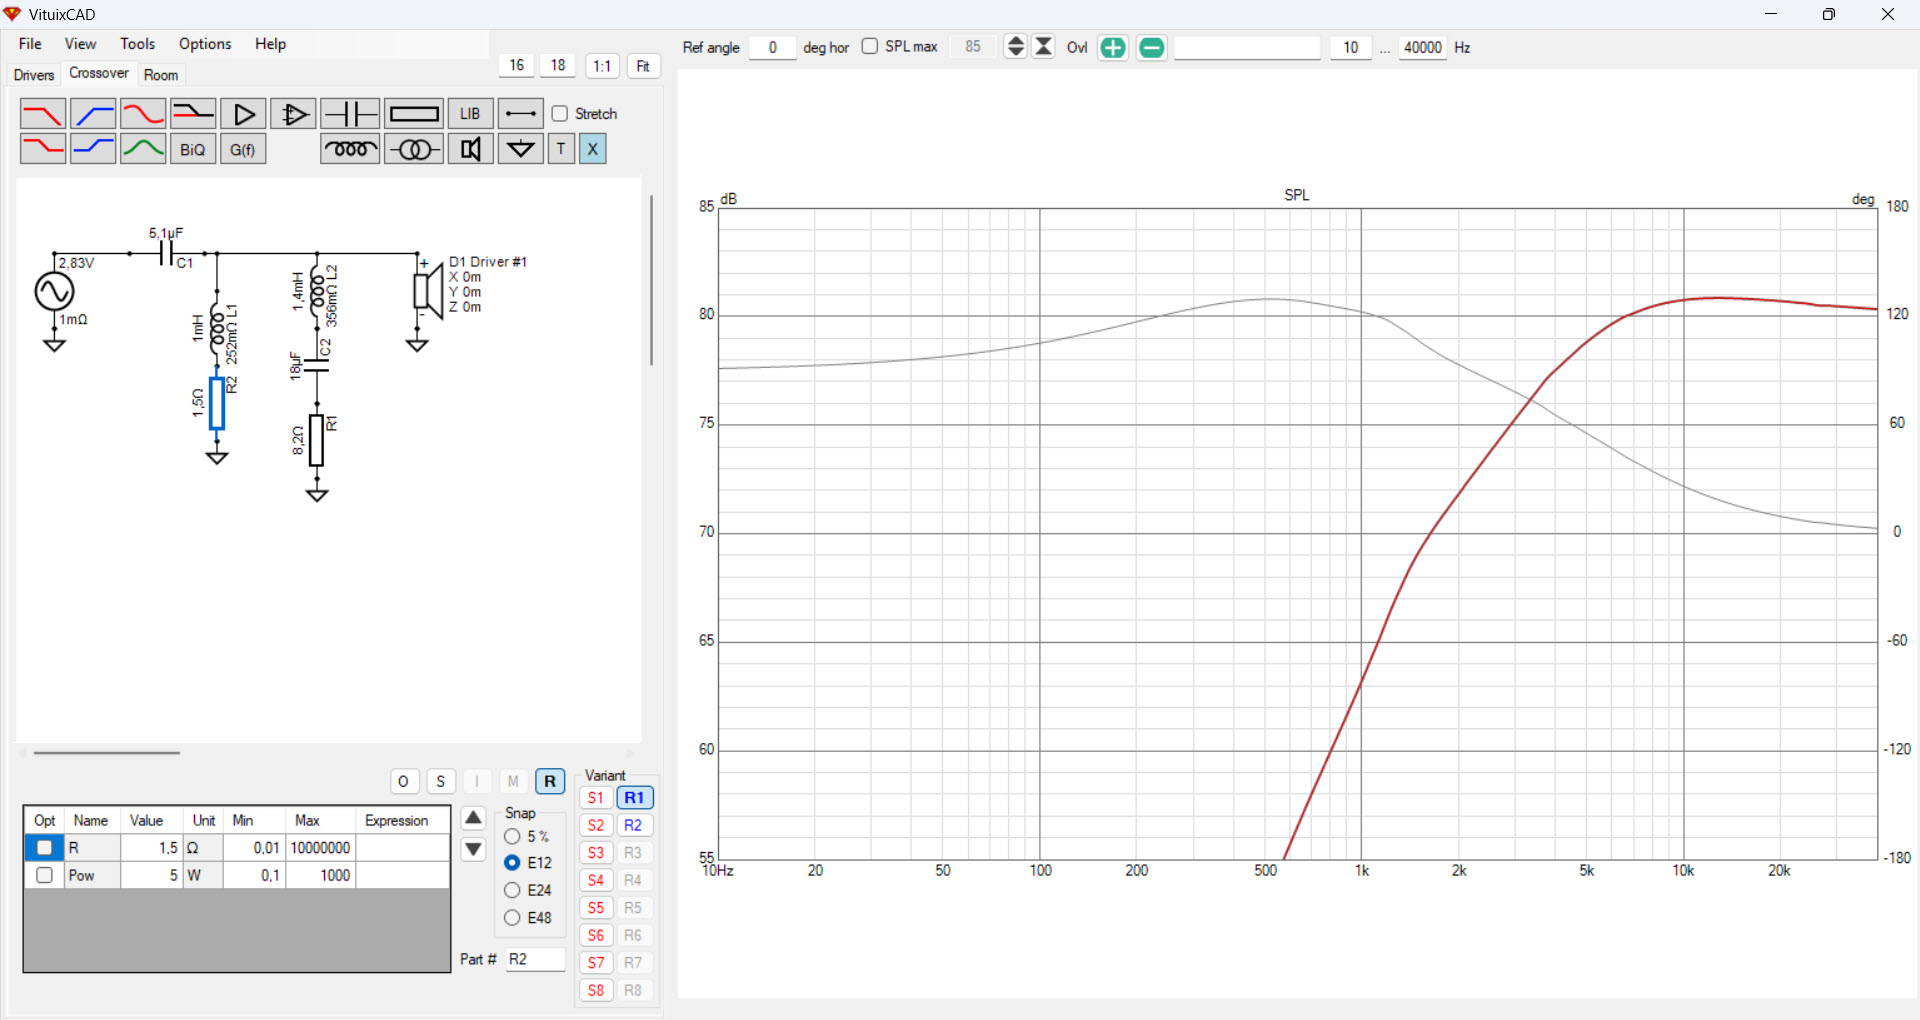Click the resistor rectangle icon

(413, 114)
